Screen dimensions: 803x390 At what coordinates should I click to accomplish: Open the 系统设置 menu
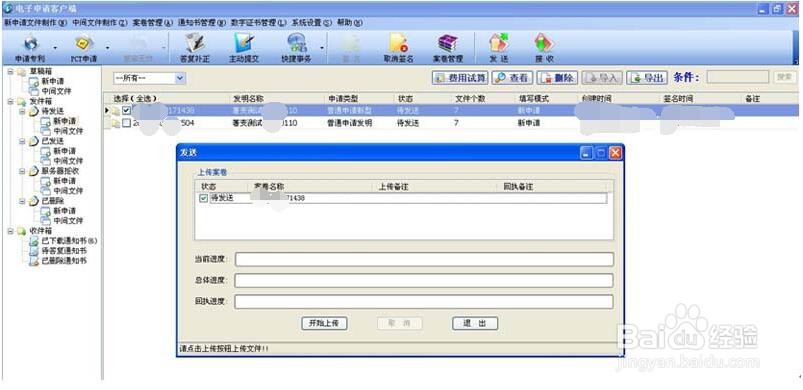point(312,23)
